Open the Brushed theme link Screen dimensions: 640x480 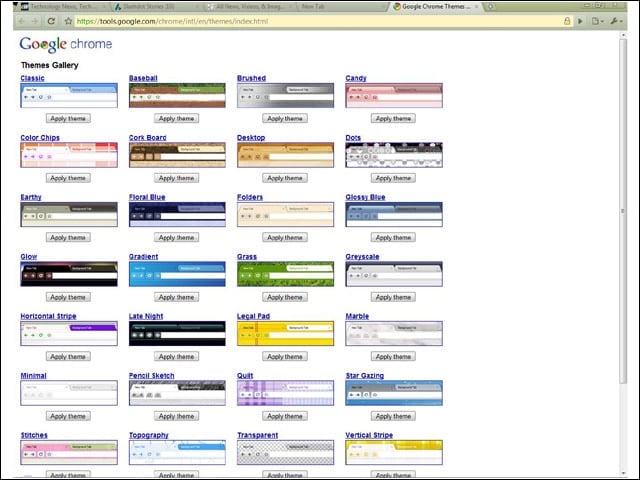[x=251, y=78]
